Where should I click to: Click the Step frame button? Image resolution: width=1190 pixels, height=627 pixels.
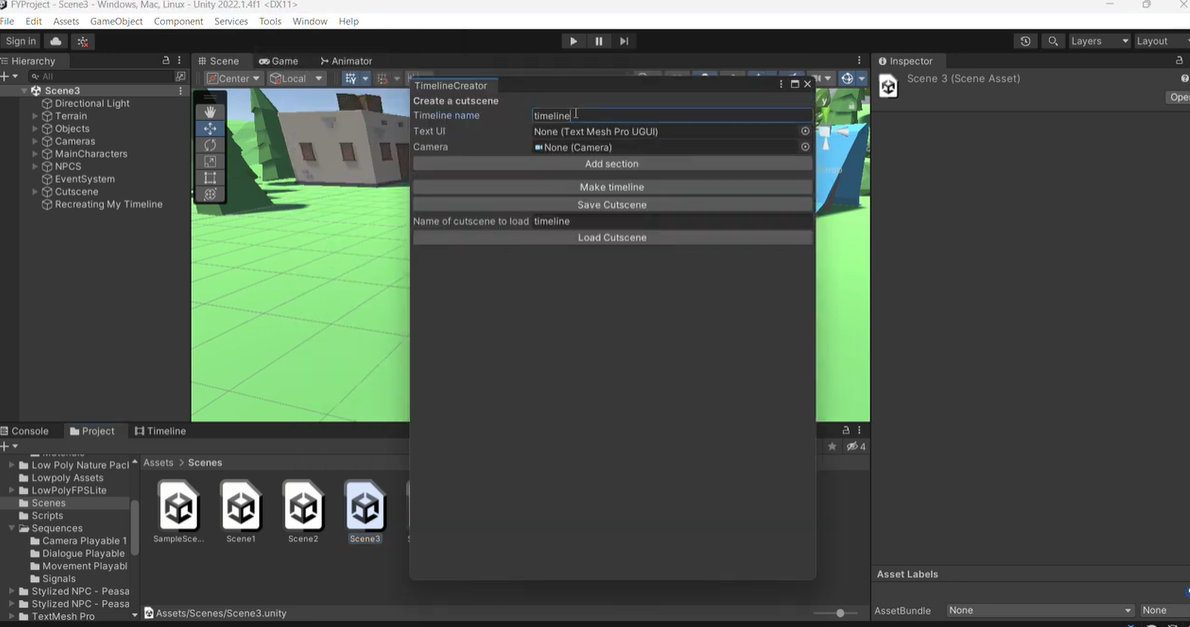624,41
